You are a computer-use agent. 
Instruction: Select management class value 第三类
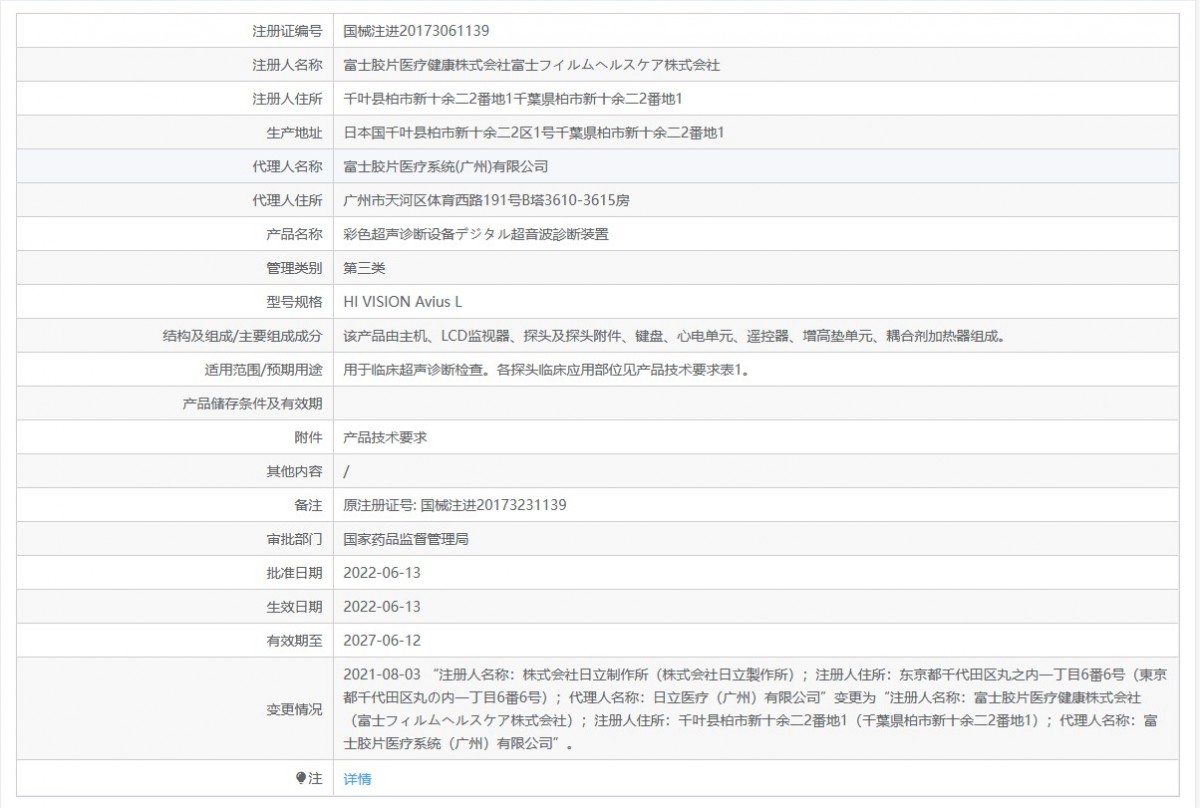click(364, 268)
